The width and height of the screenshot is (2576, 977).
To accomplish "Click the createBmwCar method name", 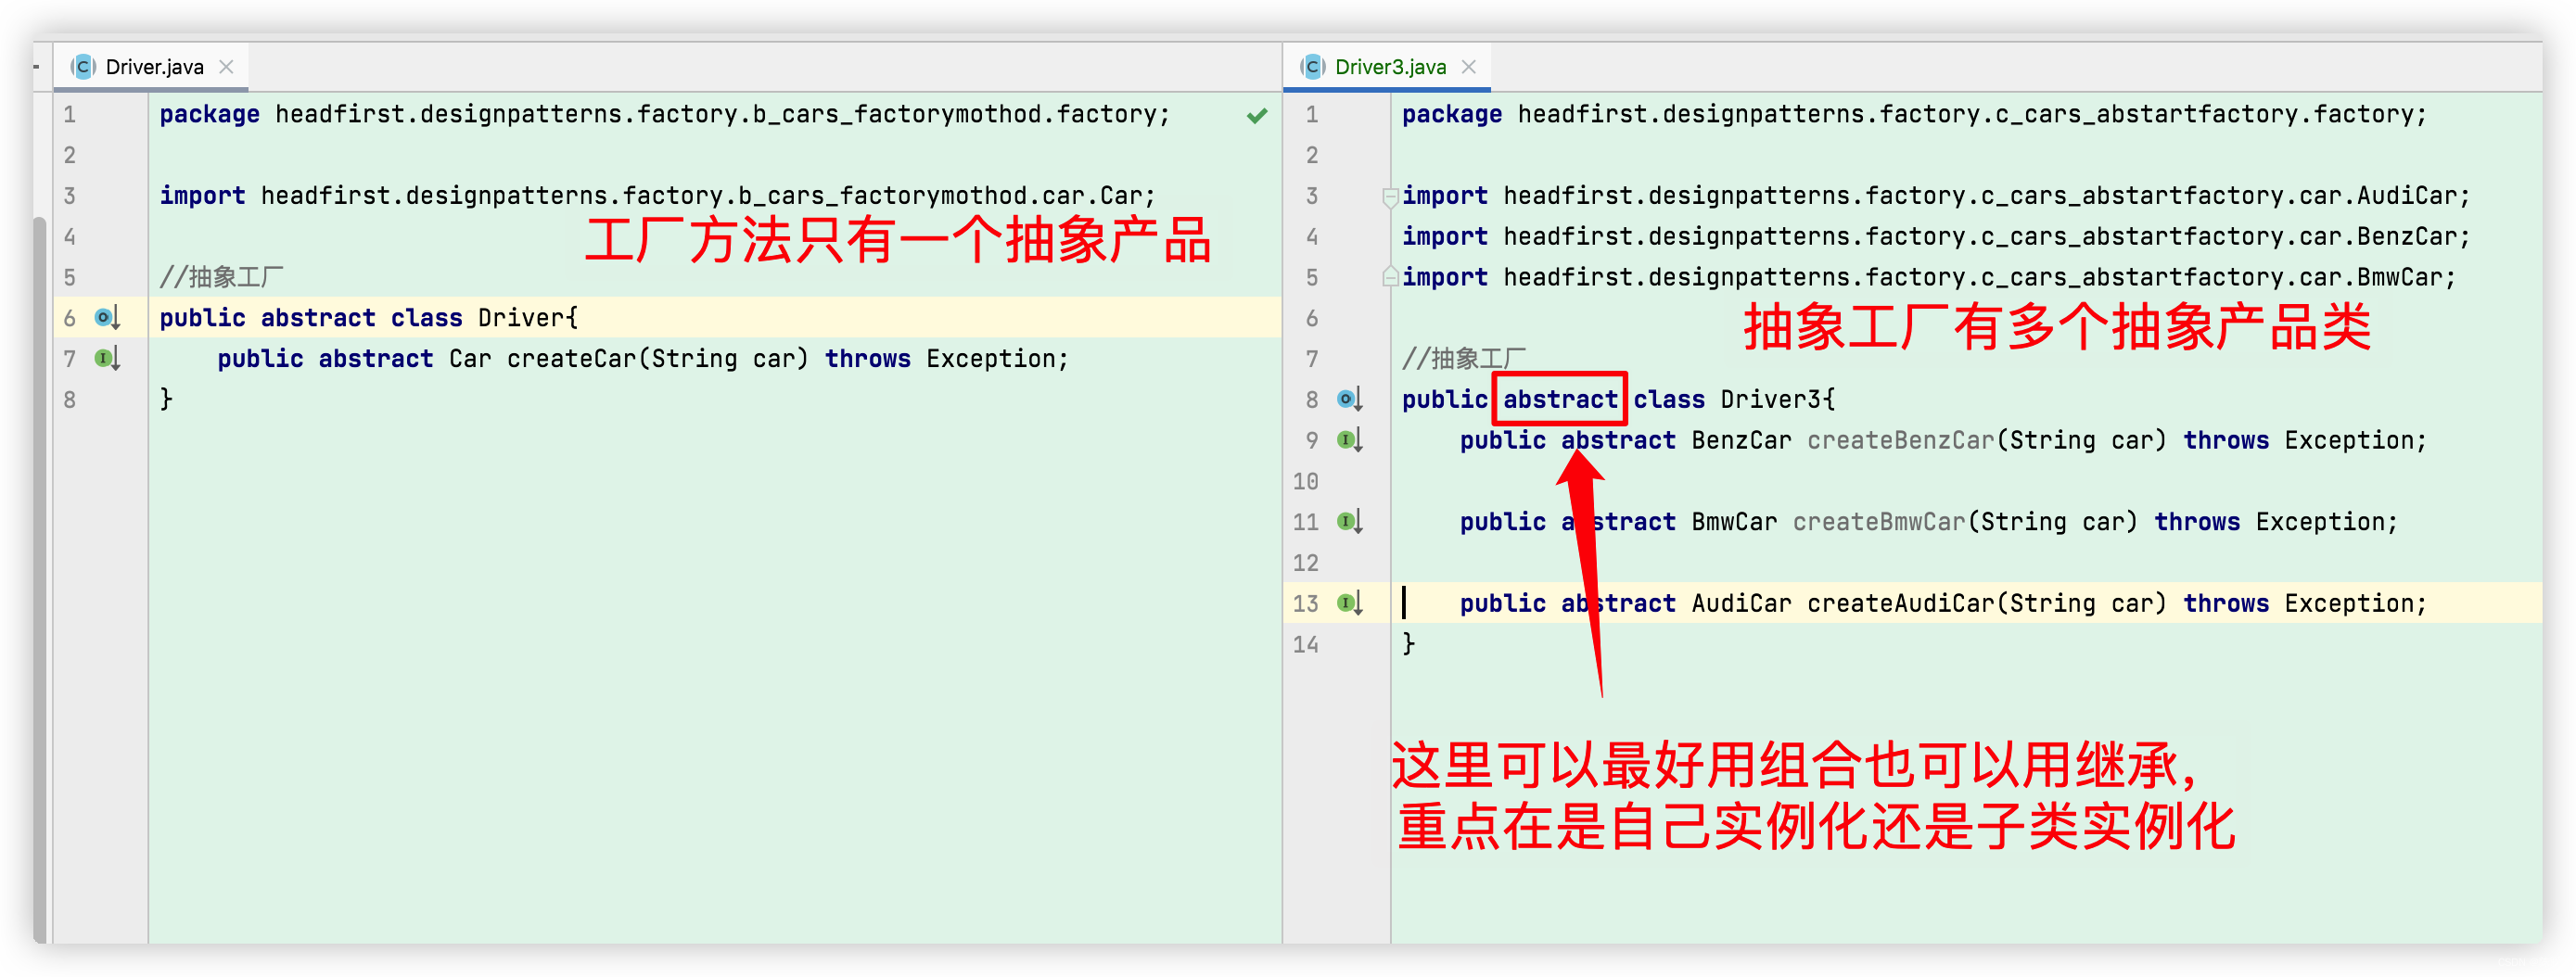I will (x=1878, y=522).
